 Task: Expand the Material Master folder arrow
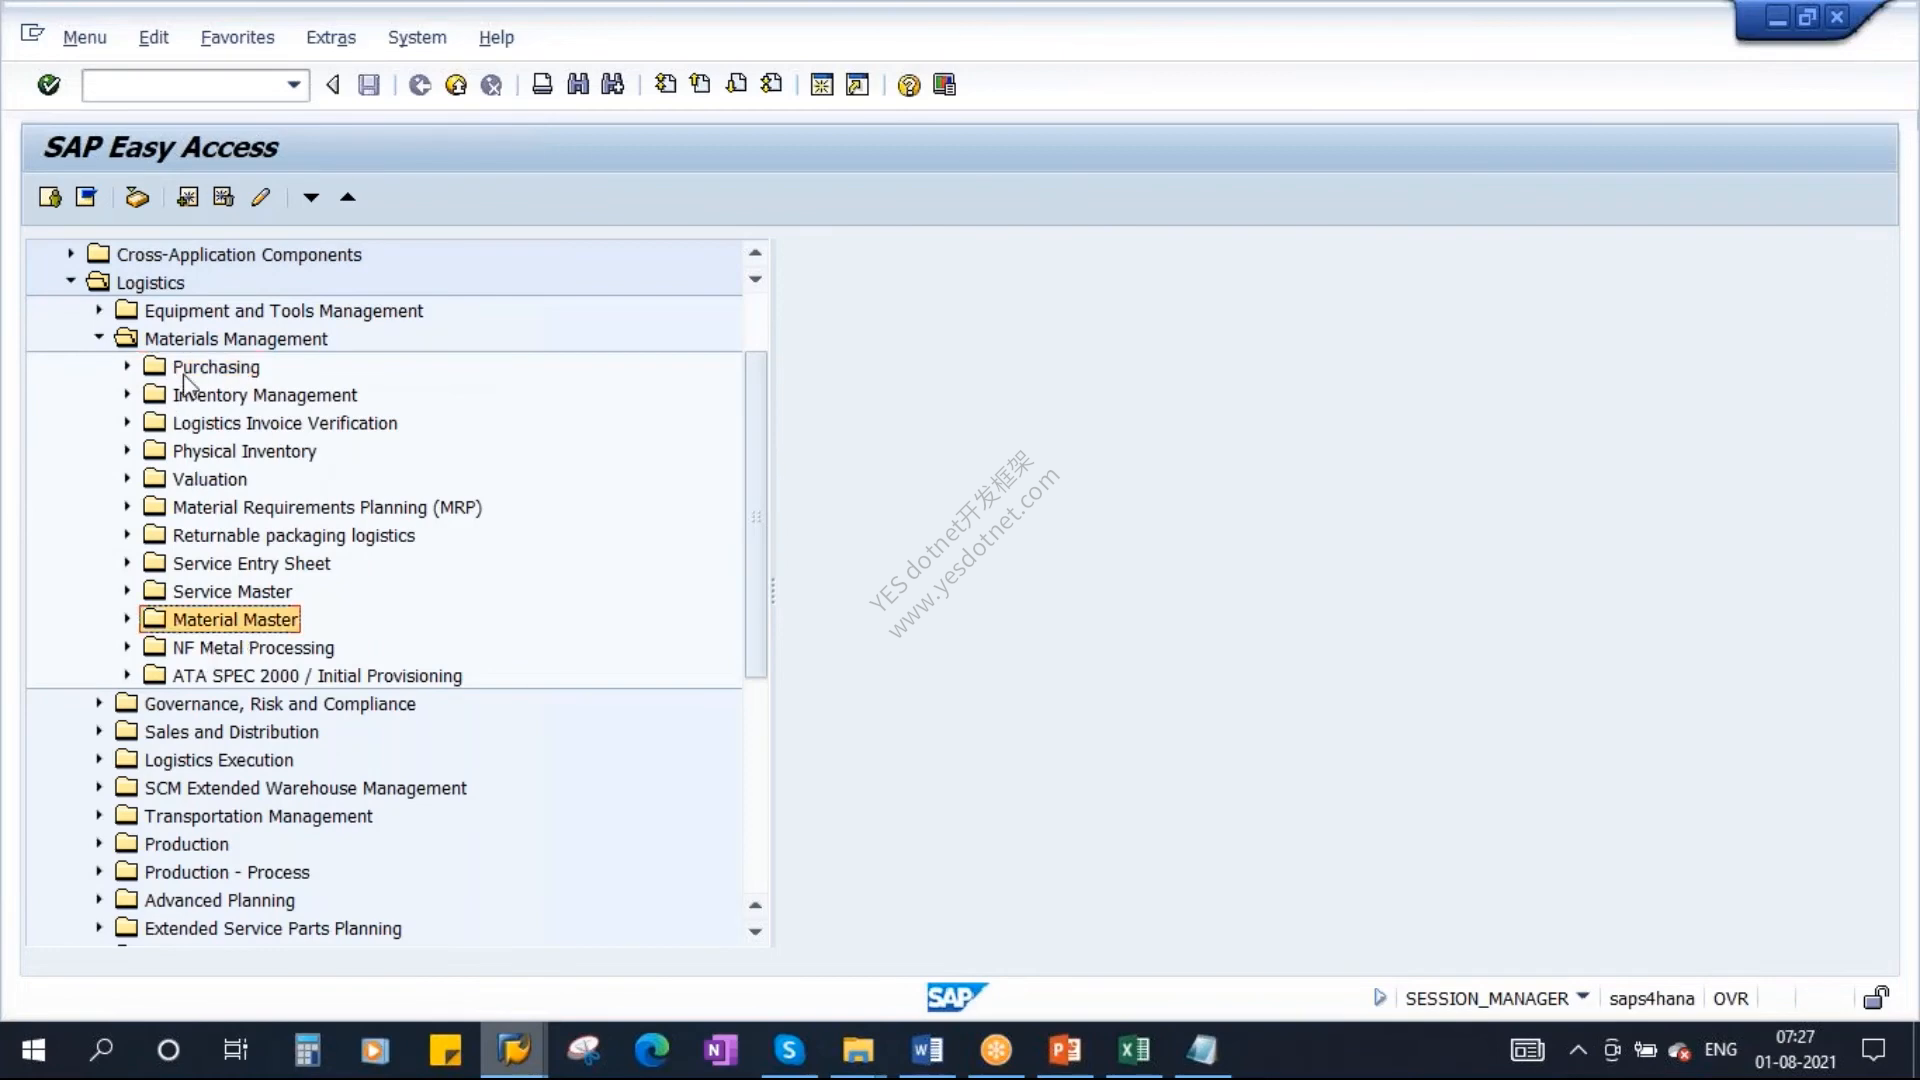127,619
